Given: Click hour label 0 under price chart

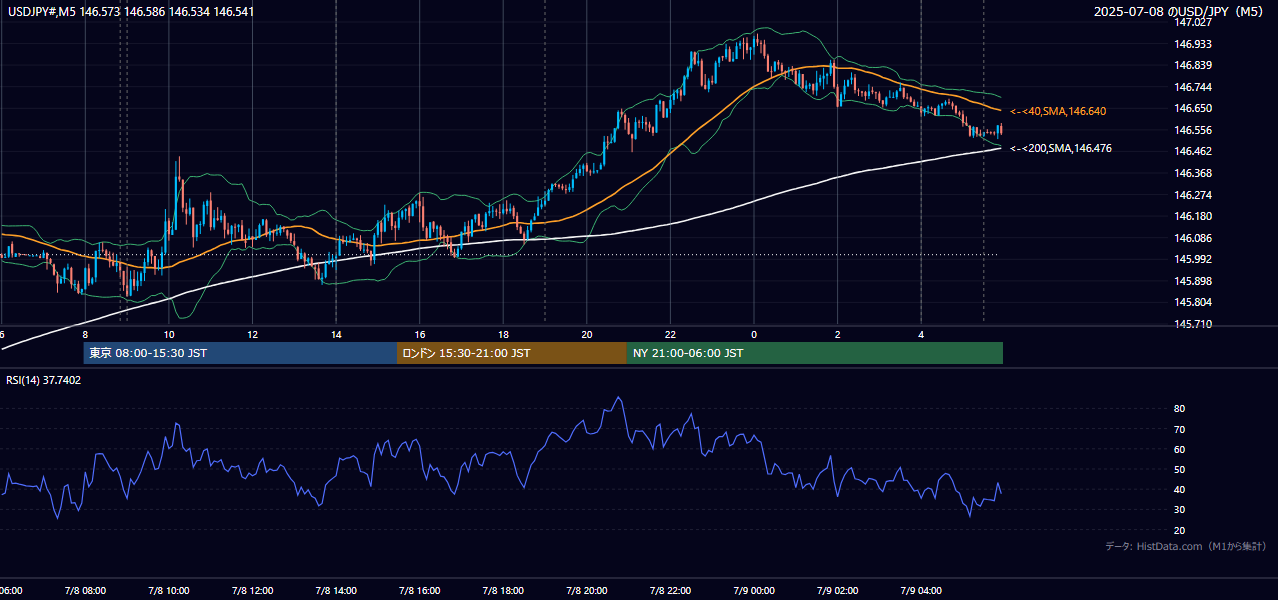Looking at the screenshot, I should (754, 334).
